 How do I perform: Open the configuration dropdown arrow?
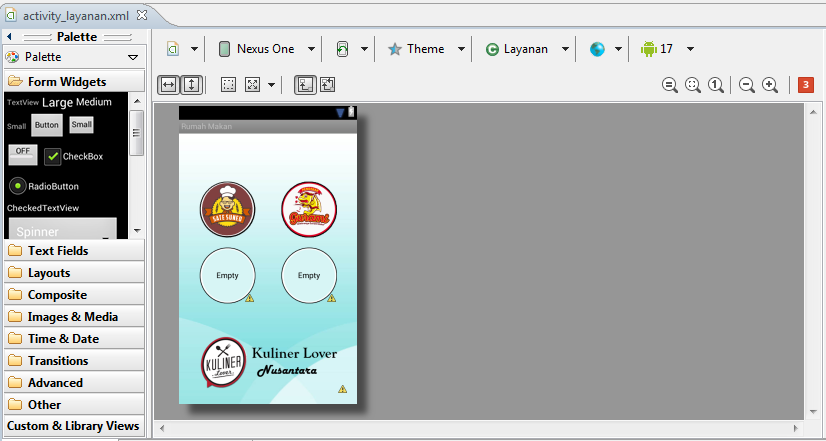tap(194, 49)
